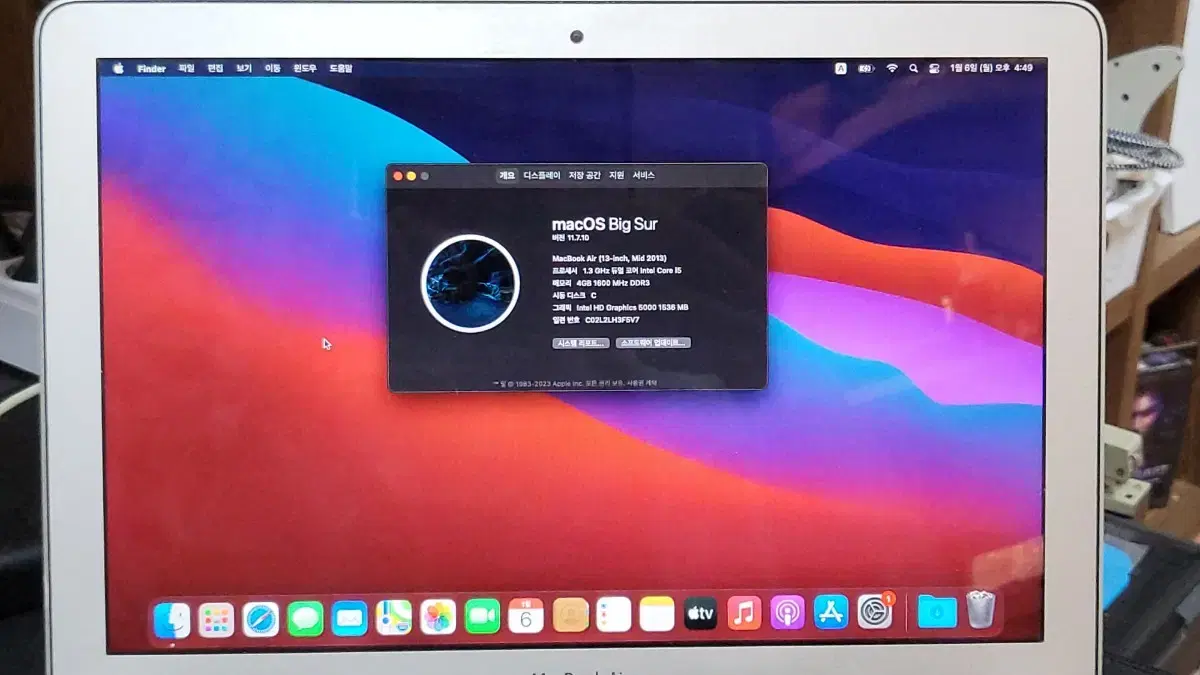Launch the Apple TV app
Screen dimensions: 1200x675
click(x=700, y=613)
